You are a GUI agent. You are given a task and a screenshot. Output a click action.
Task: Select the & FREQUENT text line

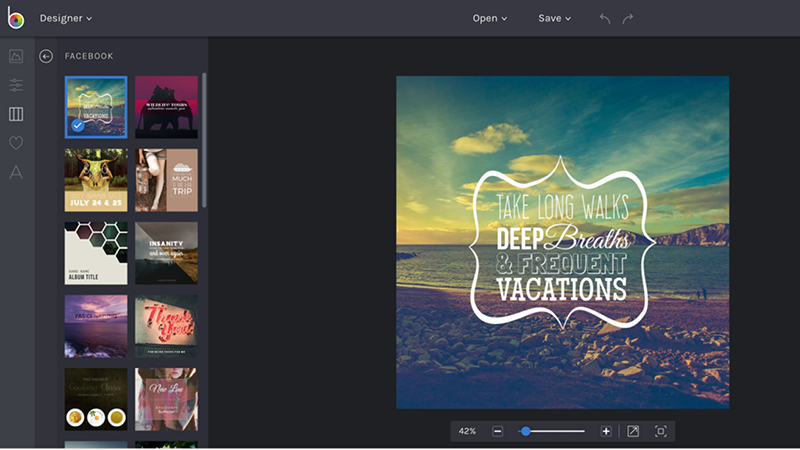pos(561,264)
